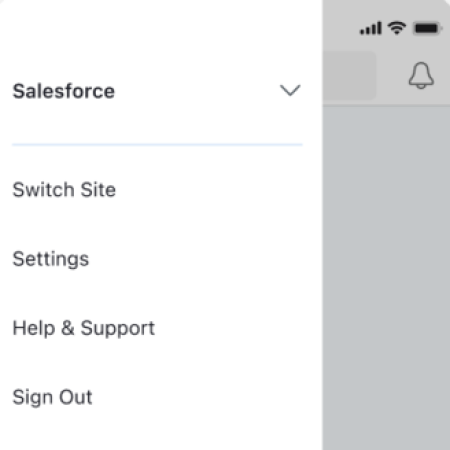Viewport: 450px width, 450px height.
Task: Toggle the site selector dropdown arrow
Action: click(290, 90)
